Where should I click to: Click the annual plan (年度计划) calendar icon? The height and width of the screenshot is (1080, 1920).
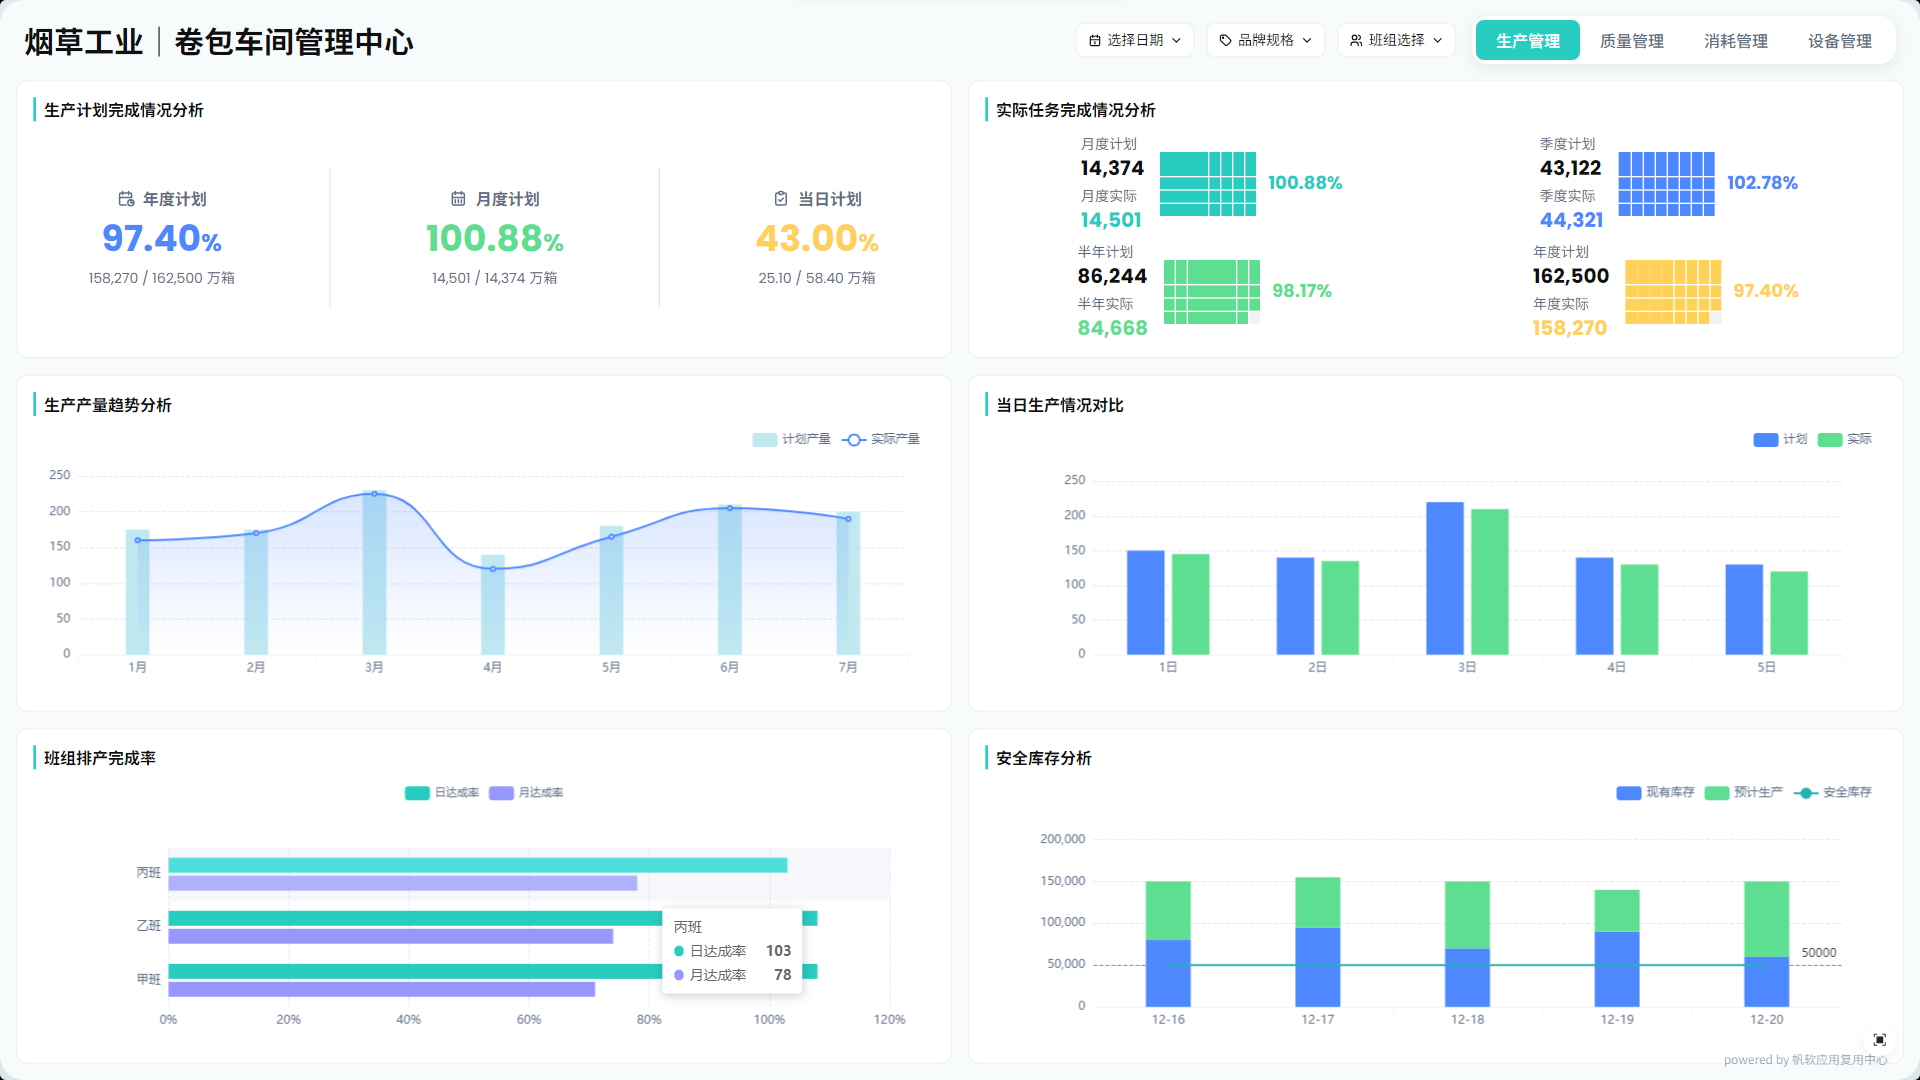(x=126, y=199)
